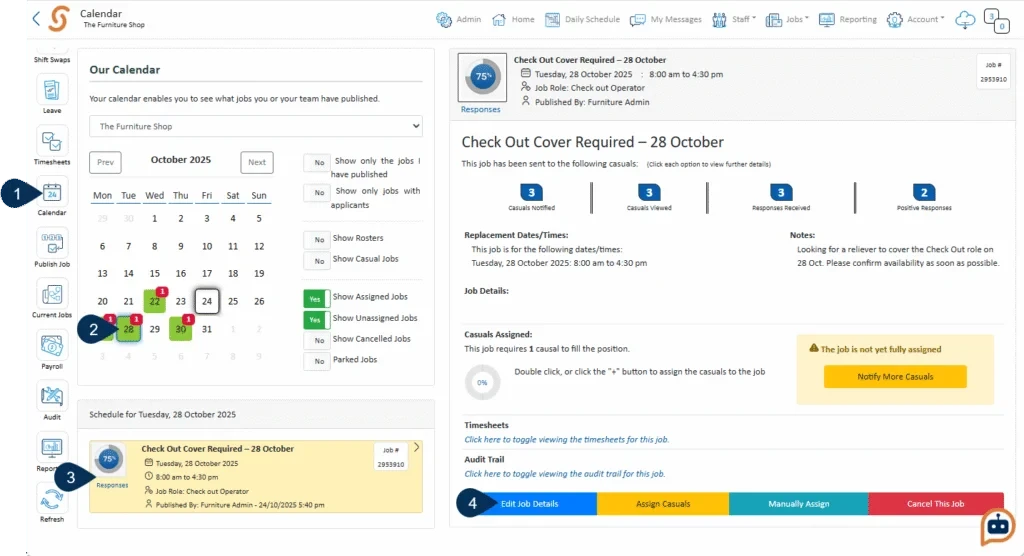This screenshot has height=556, width=1024.
Task: Select October 31 on the calendar
Action: [x=207, y=329]
